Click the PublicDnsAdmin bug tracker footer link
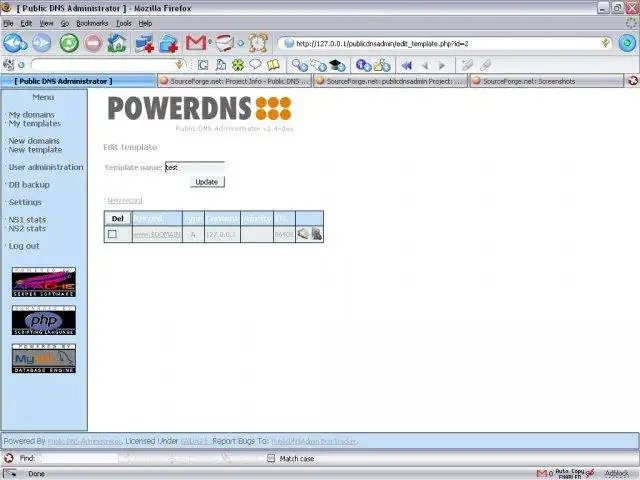Image resolution: width=640 pixels, height=480 pixels. pos(315,441)
